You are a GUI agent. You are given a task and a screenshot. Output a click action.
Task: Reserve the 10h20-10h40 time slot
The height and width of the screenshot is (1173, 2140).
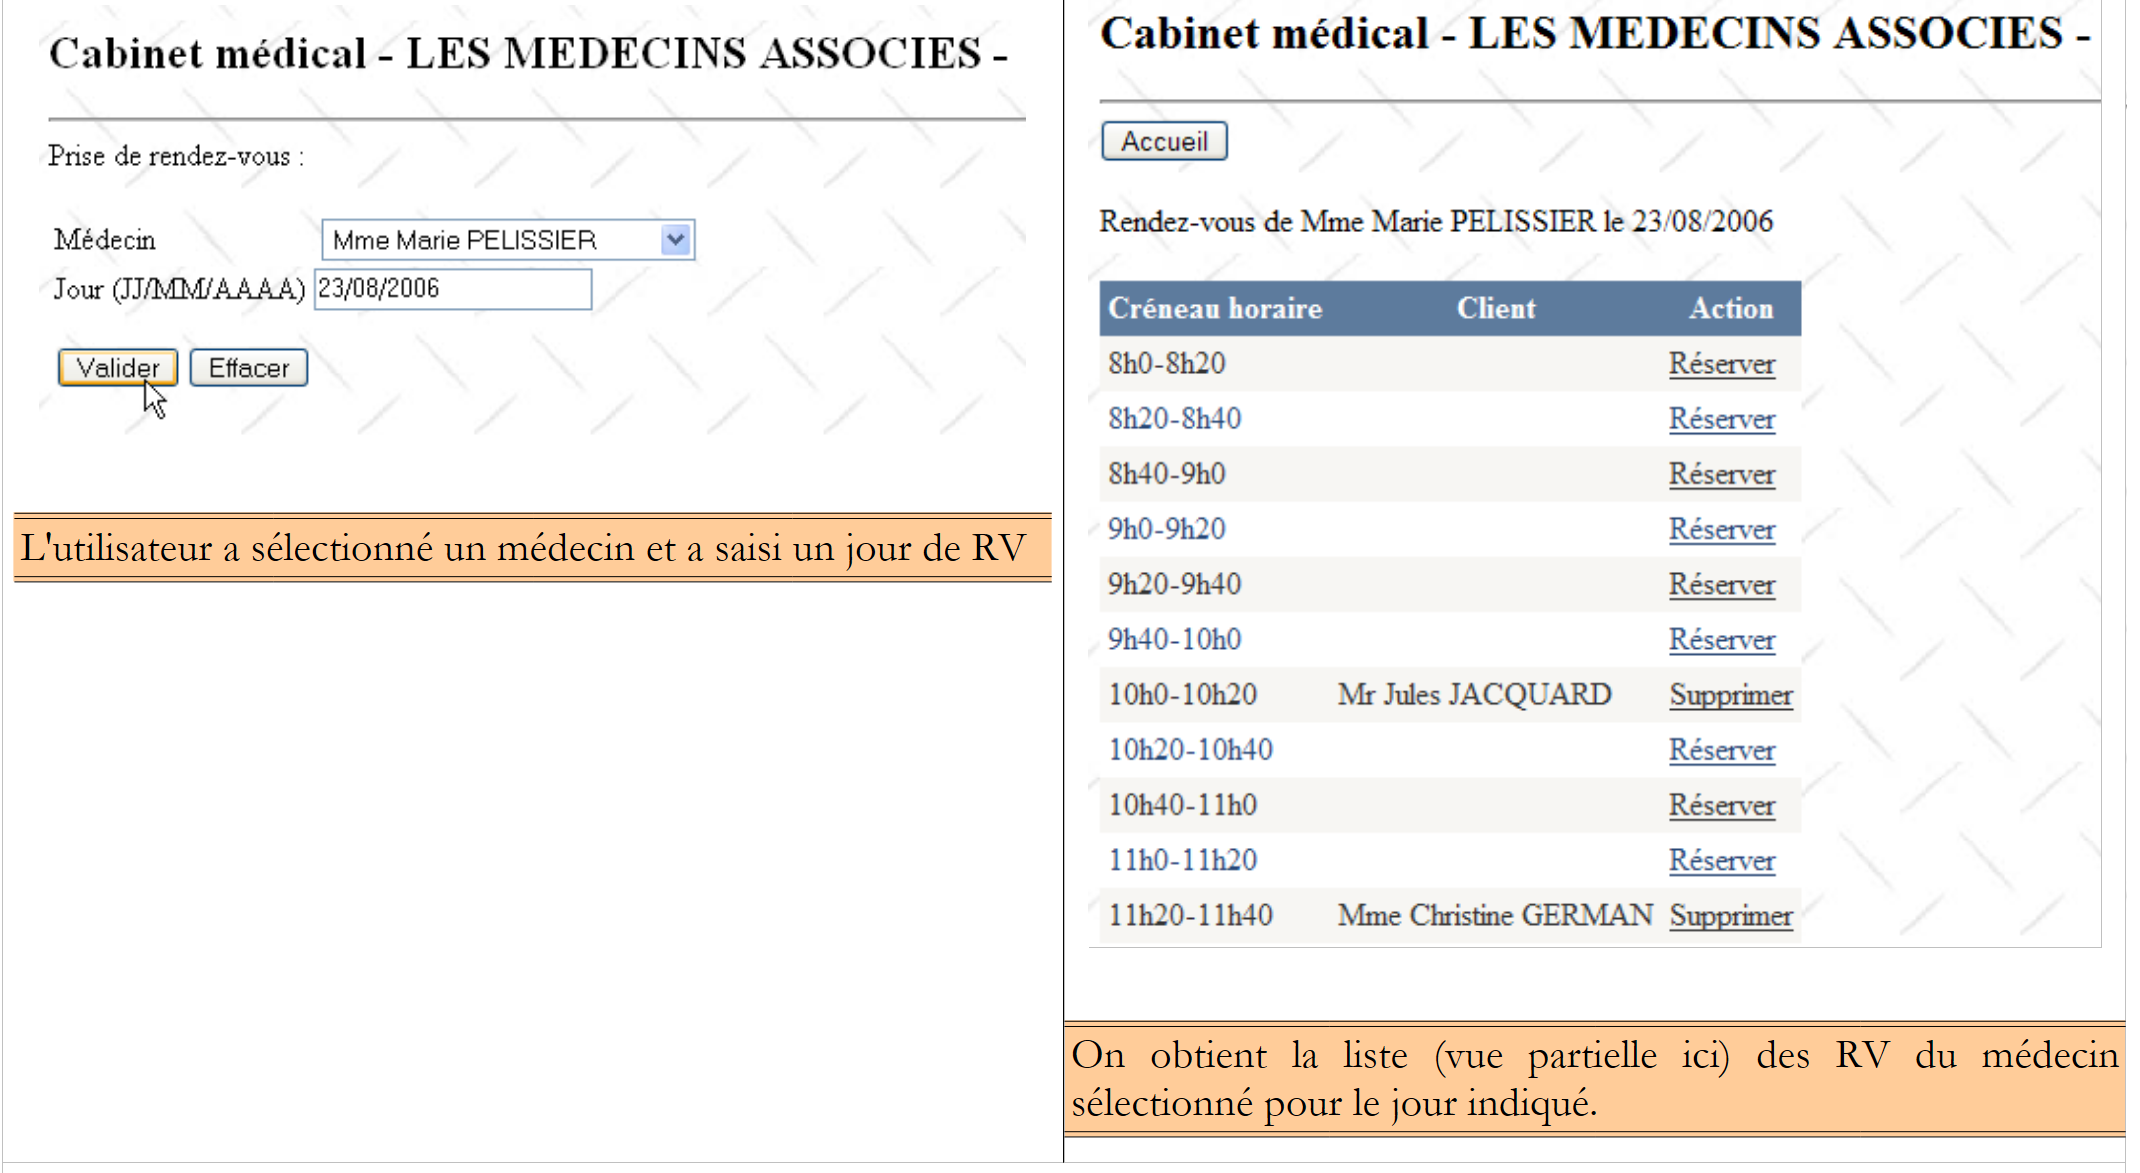pos(1721,750)
